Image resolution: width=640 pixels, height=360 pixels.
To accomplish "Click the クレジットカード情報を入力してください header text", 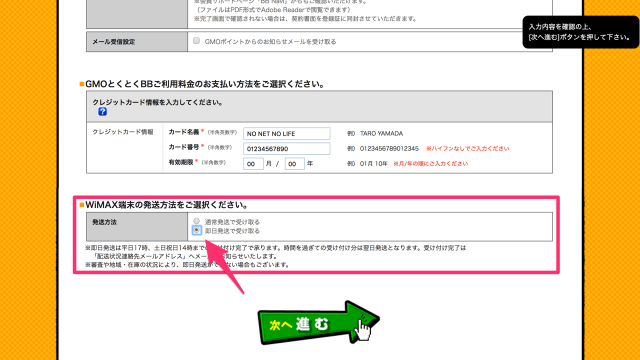I will 158,102.
